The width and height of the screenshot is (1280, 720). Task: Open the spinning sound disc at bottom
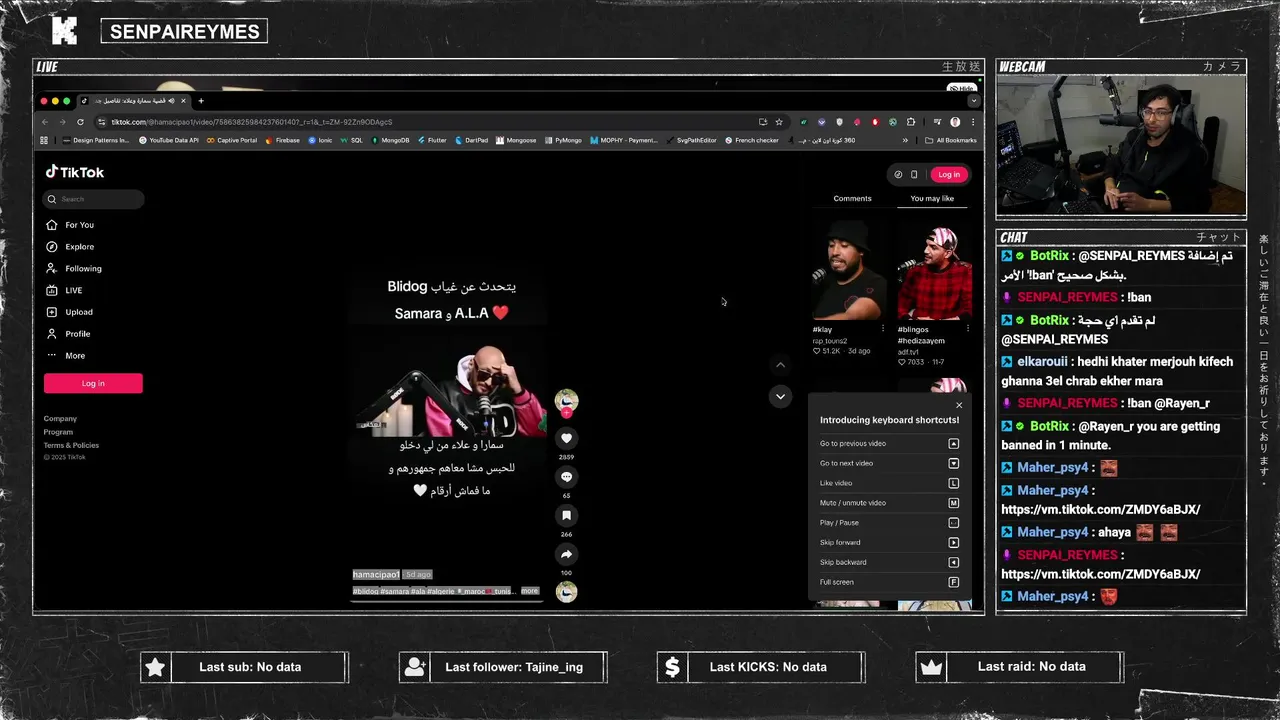tap(566, 592)
